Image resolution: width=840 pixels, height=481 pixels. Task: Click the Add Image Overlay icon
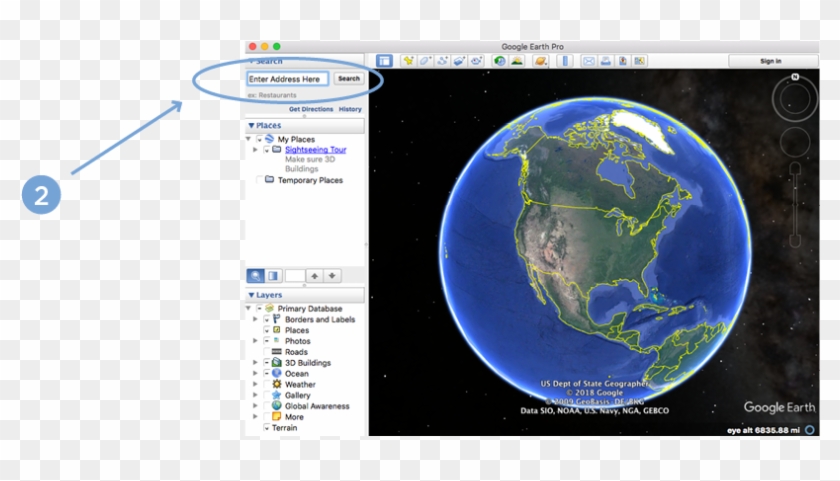tap(460, 61)
